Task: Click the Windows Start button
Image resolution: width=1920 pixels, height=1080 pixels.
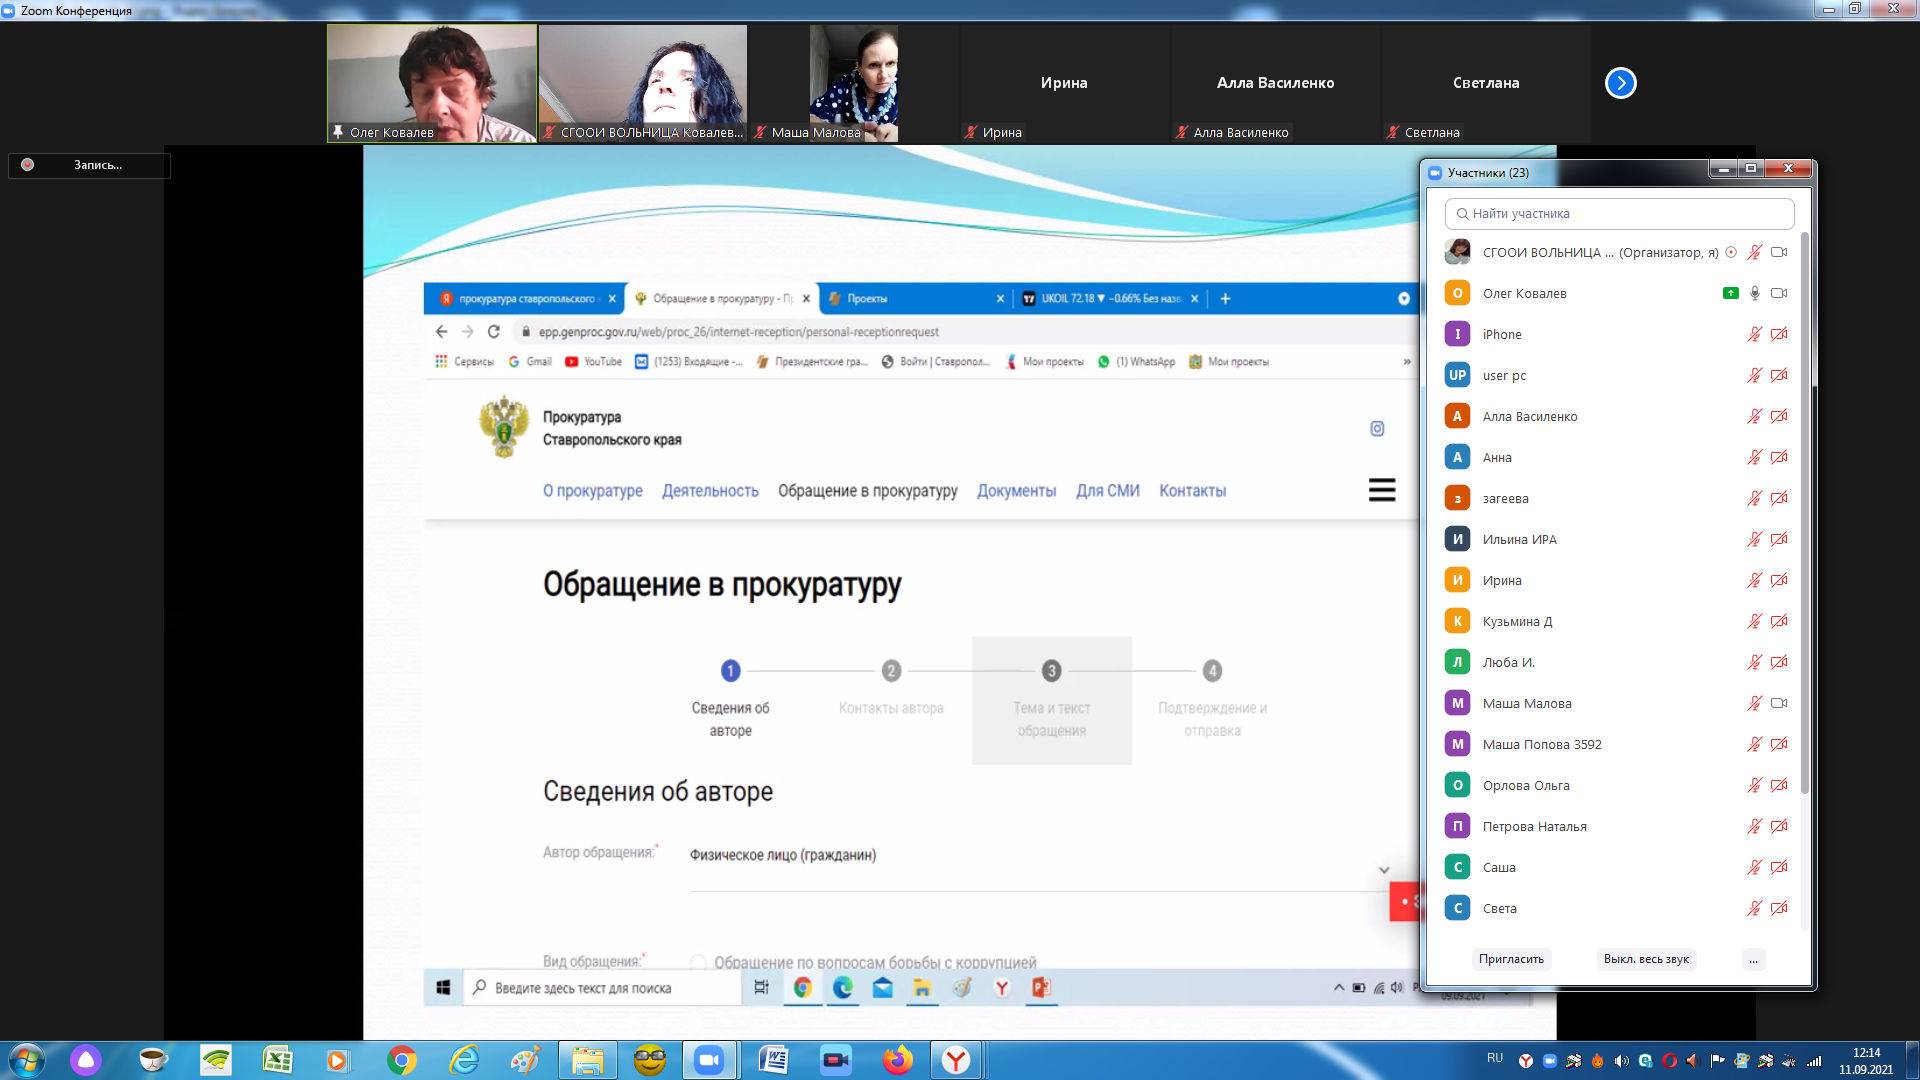Action: [26, 1060]
